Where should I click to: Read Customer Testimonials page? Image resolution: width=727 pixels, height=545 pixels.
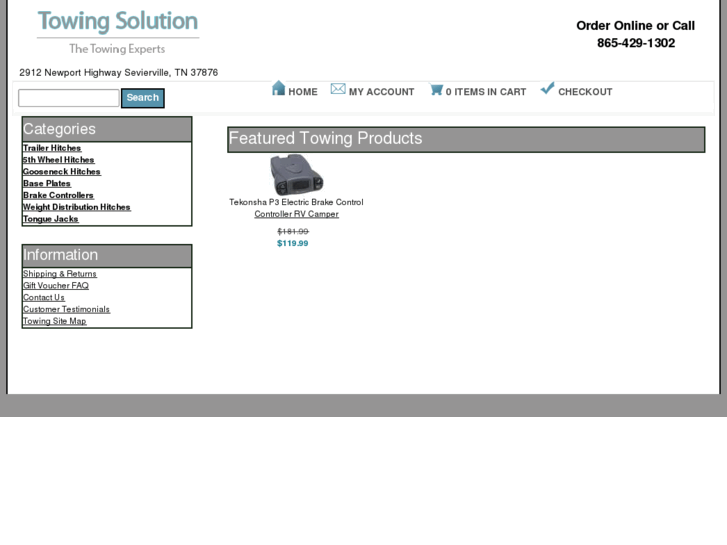[x=67, y=309]
